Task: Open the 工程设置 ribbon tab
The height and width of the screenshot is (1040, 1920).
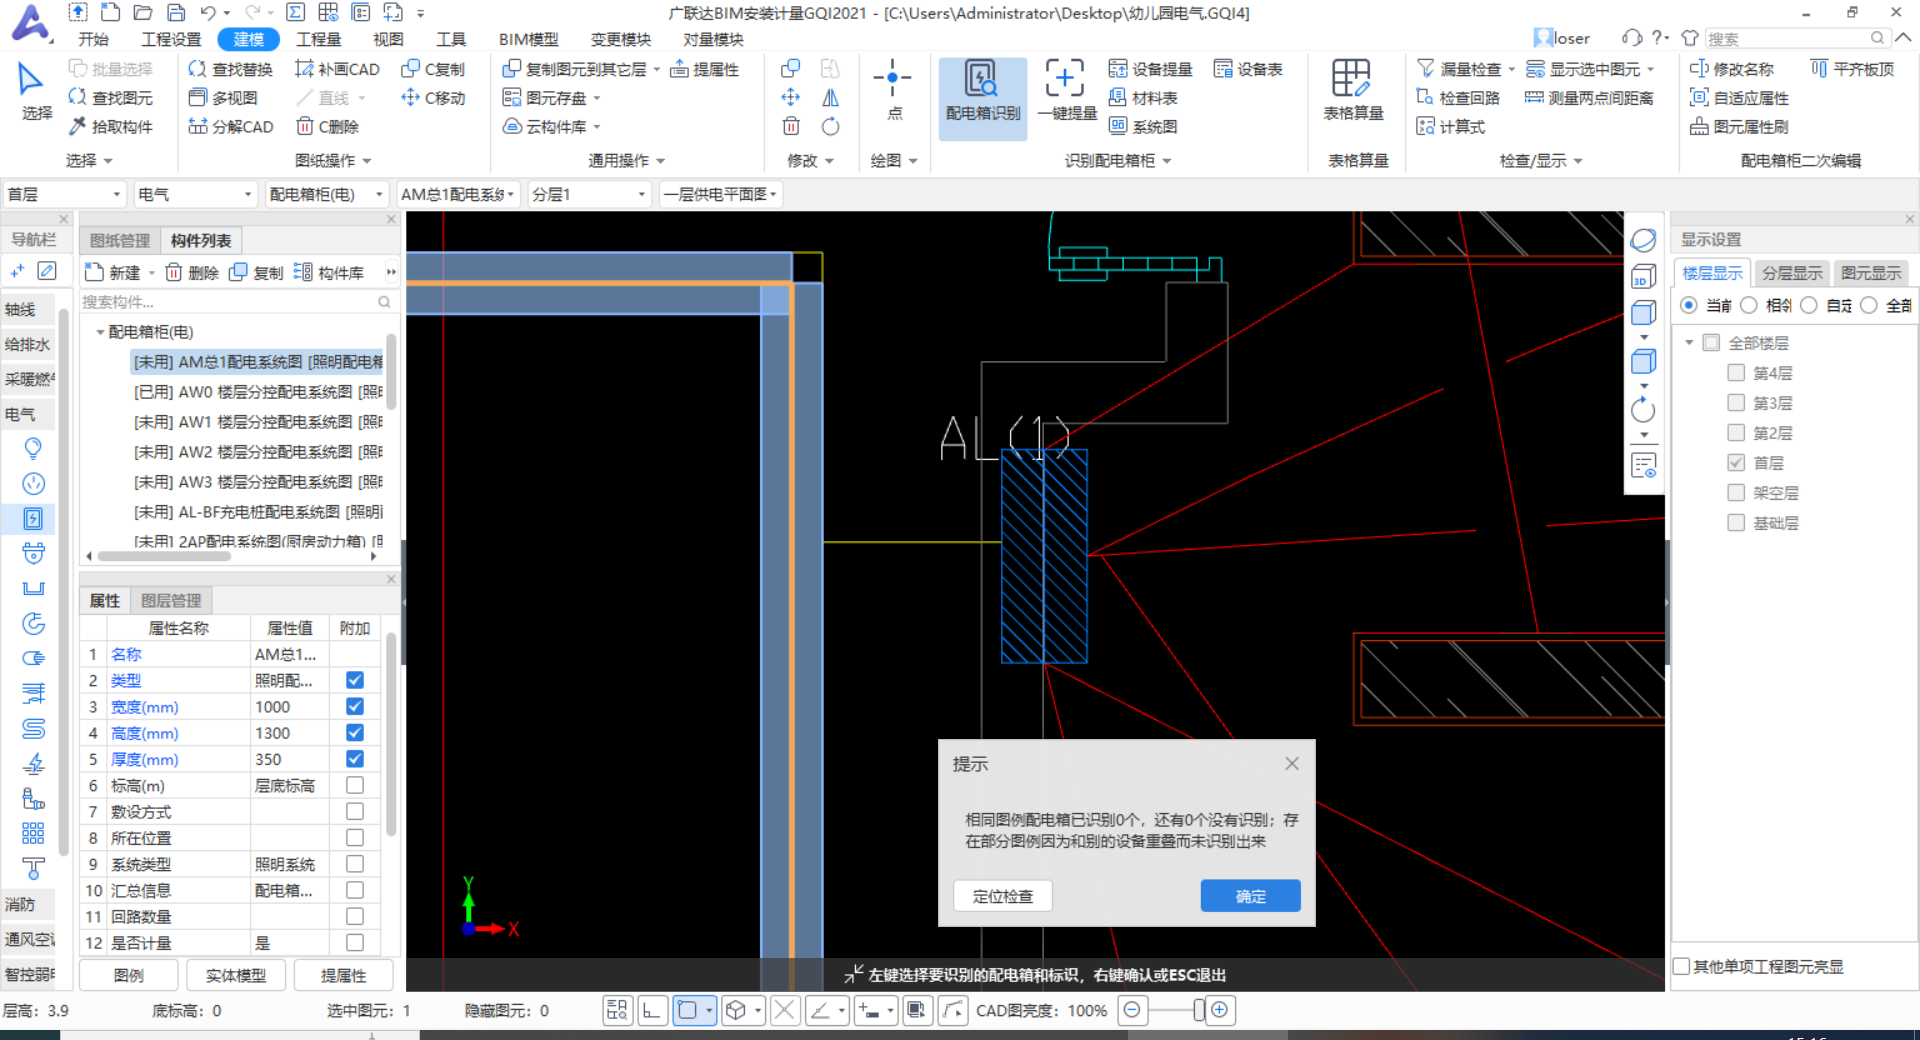Action: [171, 39]
